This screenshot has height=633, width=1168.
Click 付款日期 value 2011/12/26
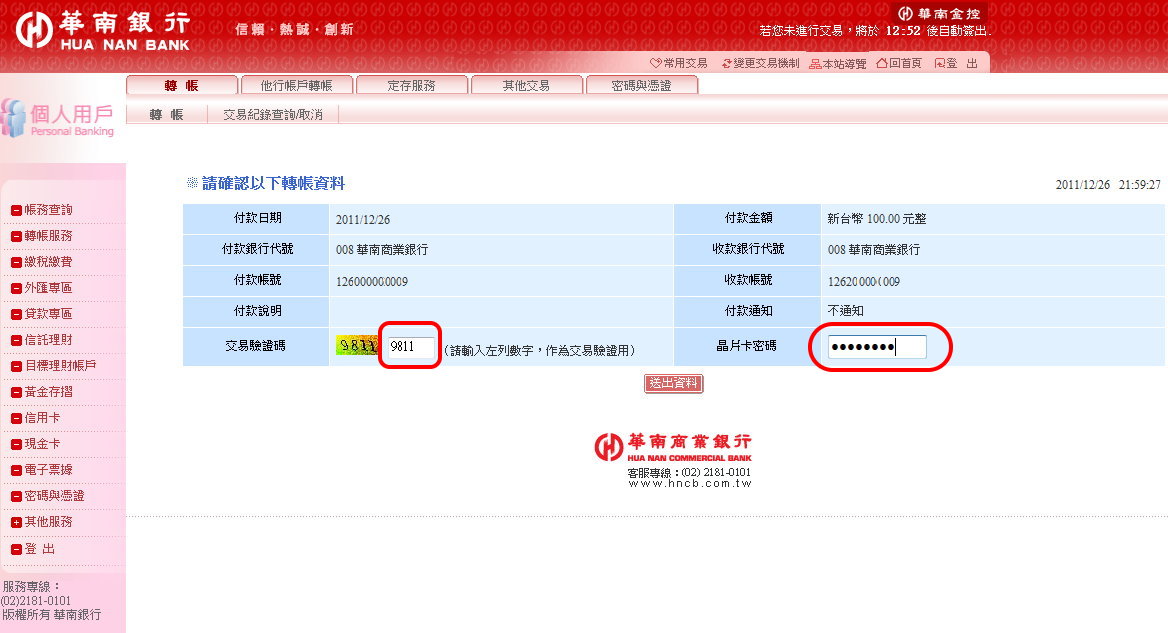click(363, 220)
